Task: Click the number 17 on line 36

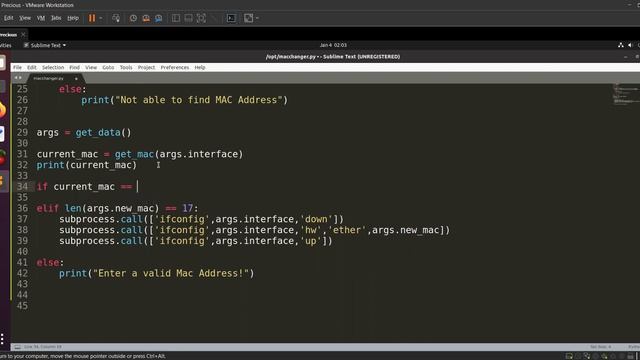Action: tap(187, 208)
